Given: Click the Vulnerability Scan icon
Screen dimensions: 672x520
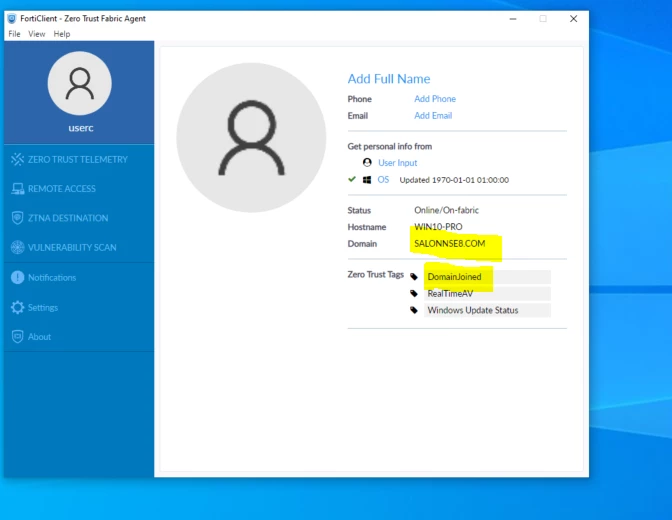Looking at the screenshot, I should 18,247.
